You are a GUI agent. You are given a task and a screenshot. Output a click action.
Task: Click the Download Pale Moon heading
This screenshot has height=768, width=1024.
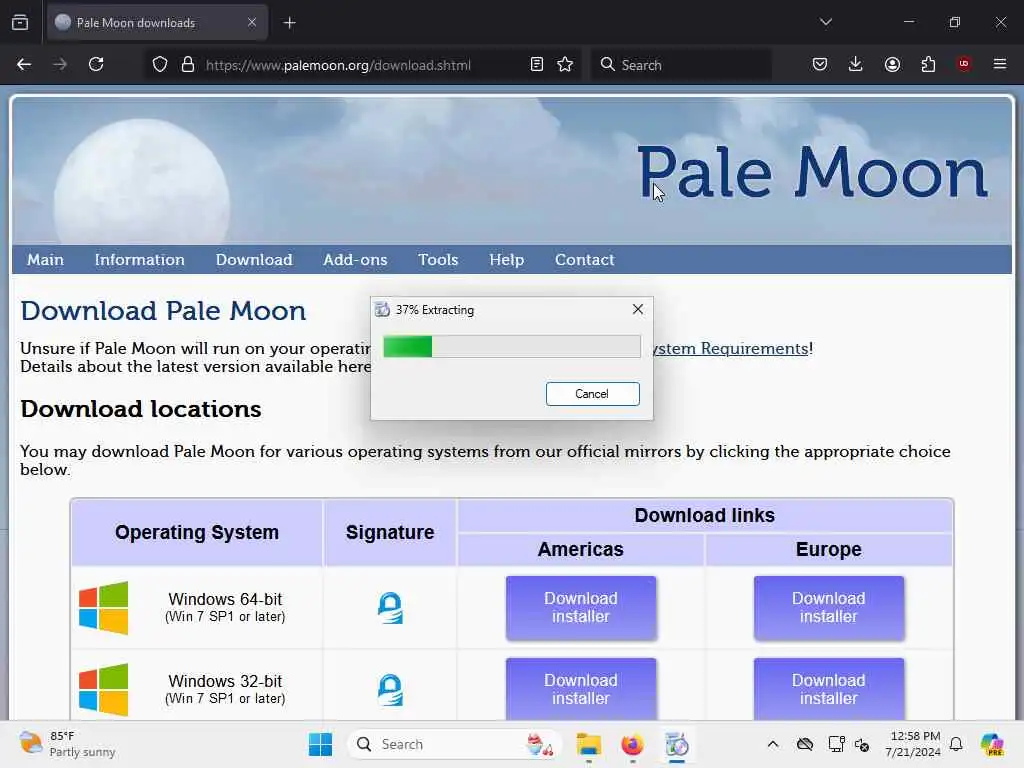163,311
